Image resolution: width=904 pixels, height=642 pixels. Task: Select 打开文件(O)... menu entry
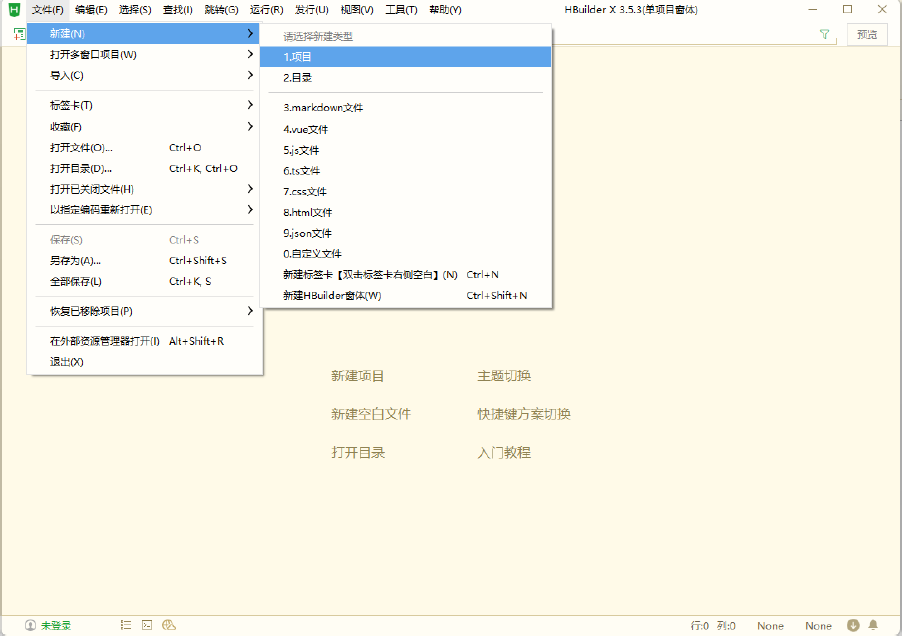coord(145,148)
